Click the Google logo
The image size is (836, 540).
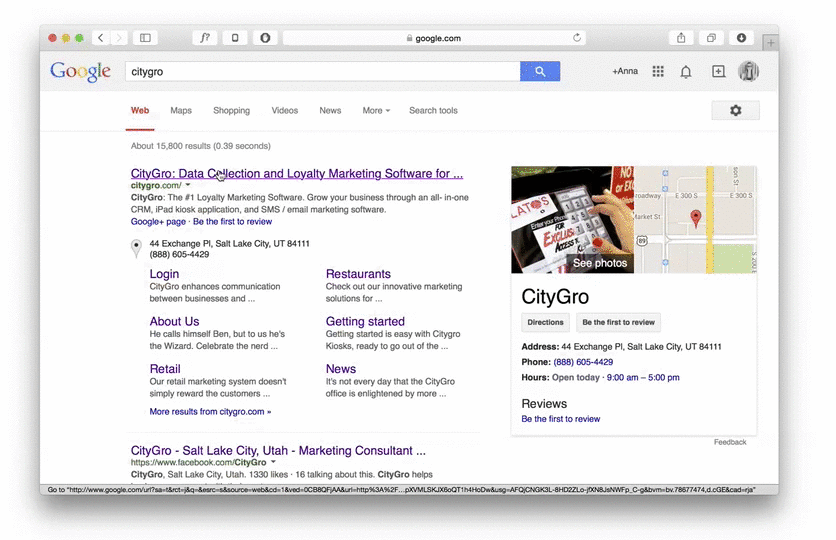81,71
